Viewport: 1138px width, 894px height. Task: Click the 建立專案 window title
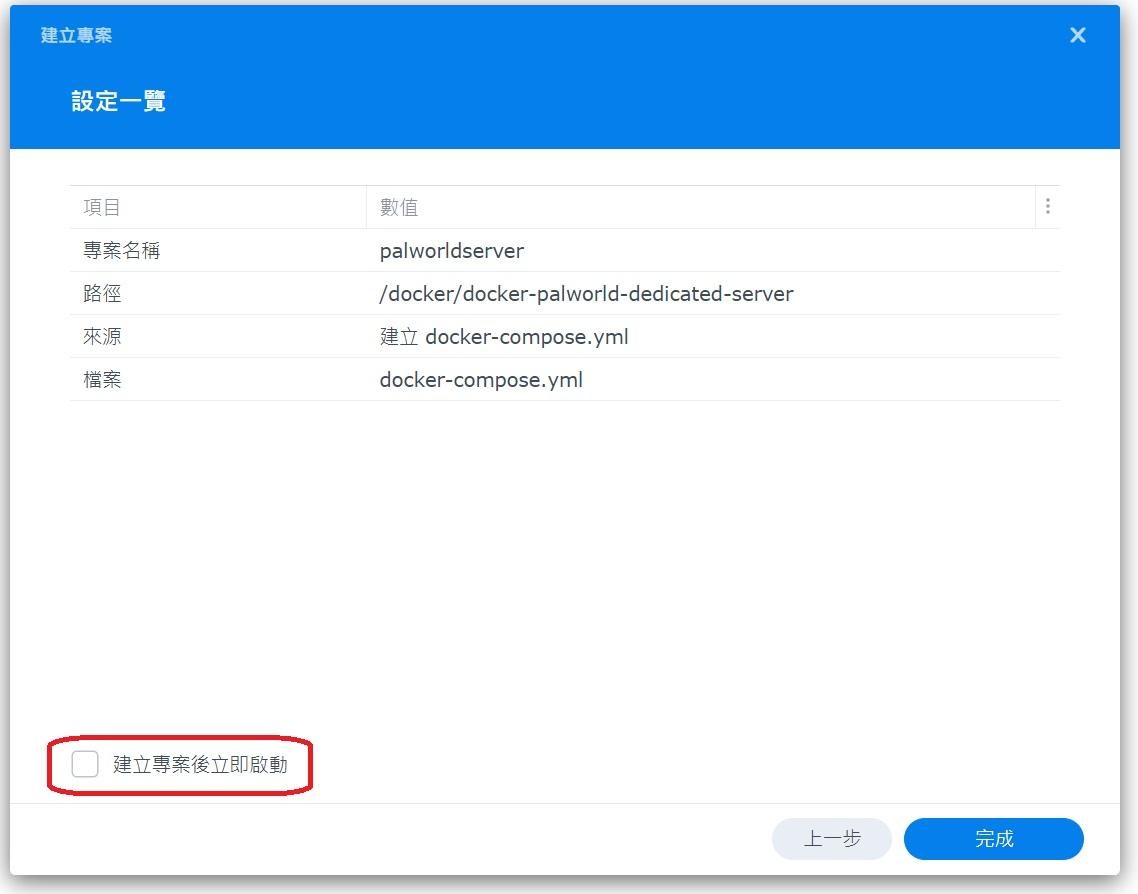click(x=76, y=36)
